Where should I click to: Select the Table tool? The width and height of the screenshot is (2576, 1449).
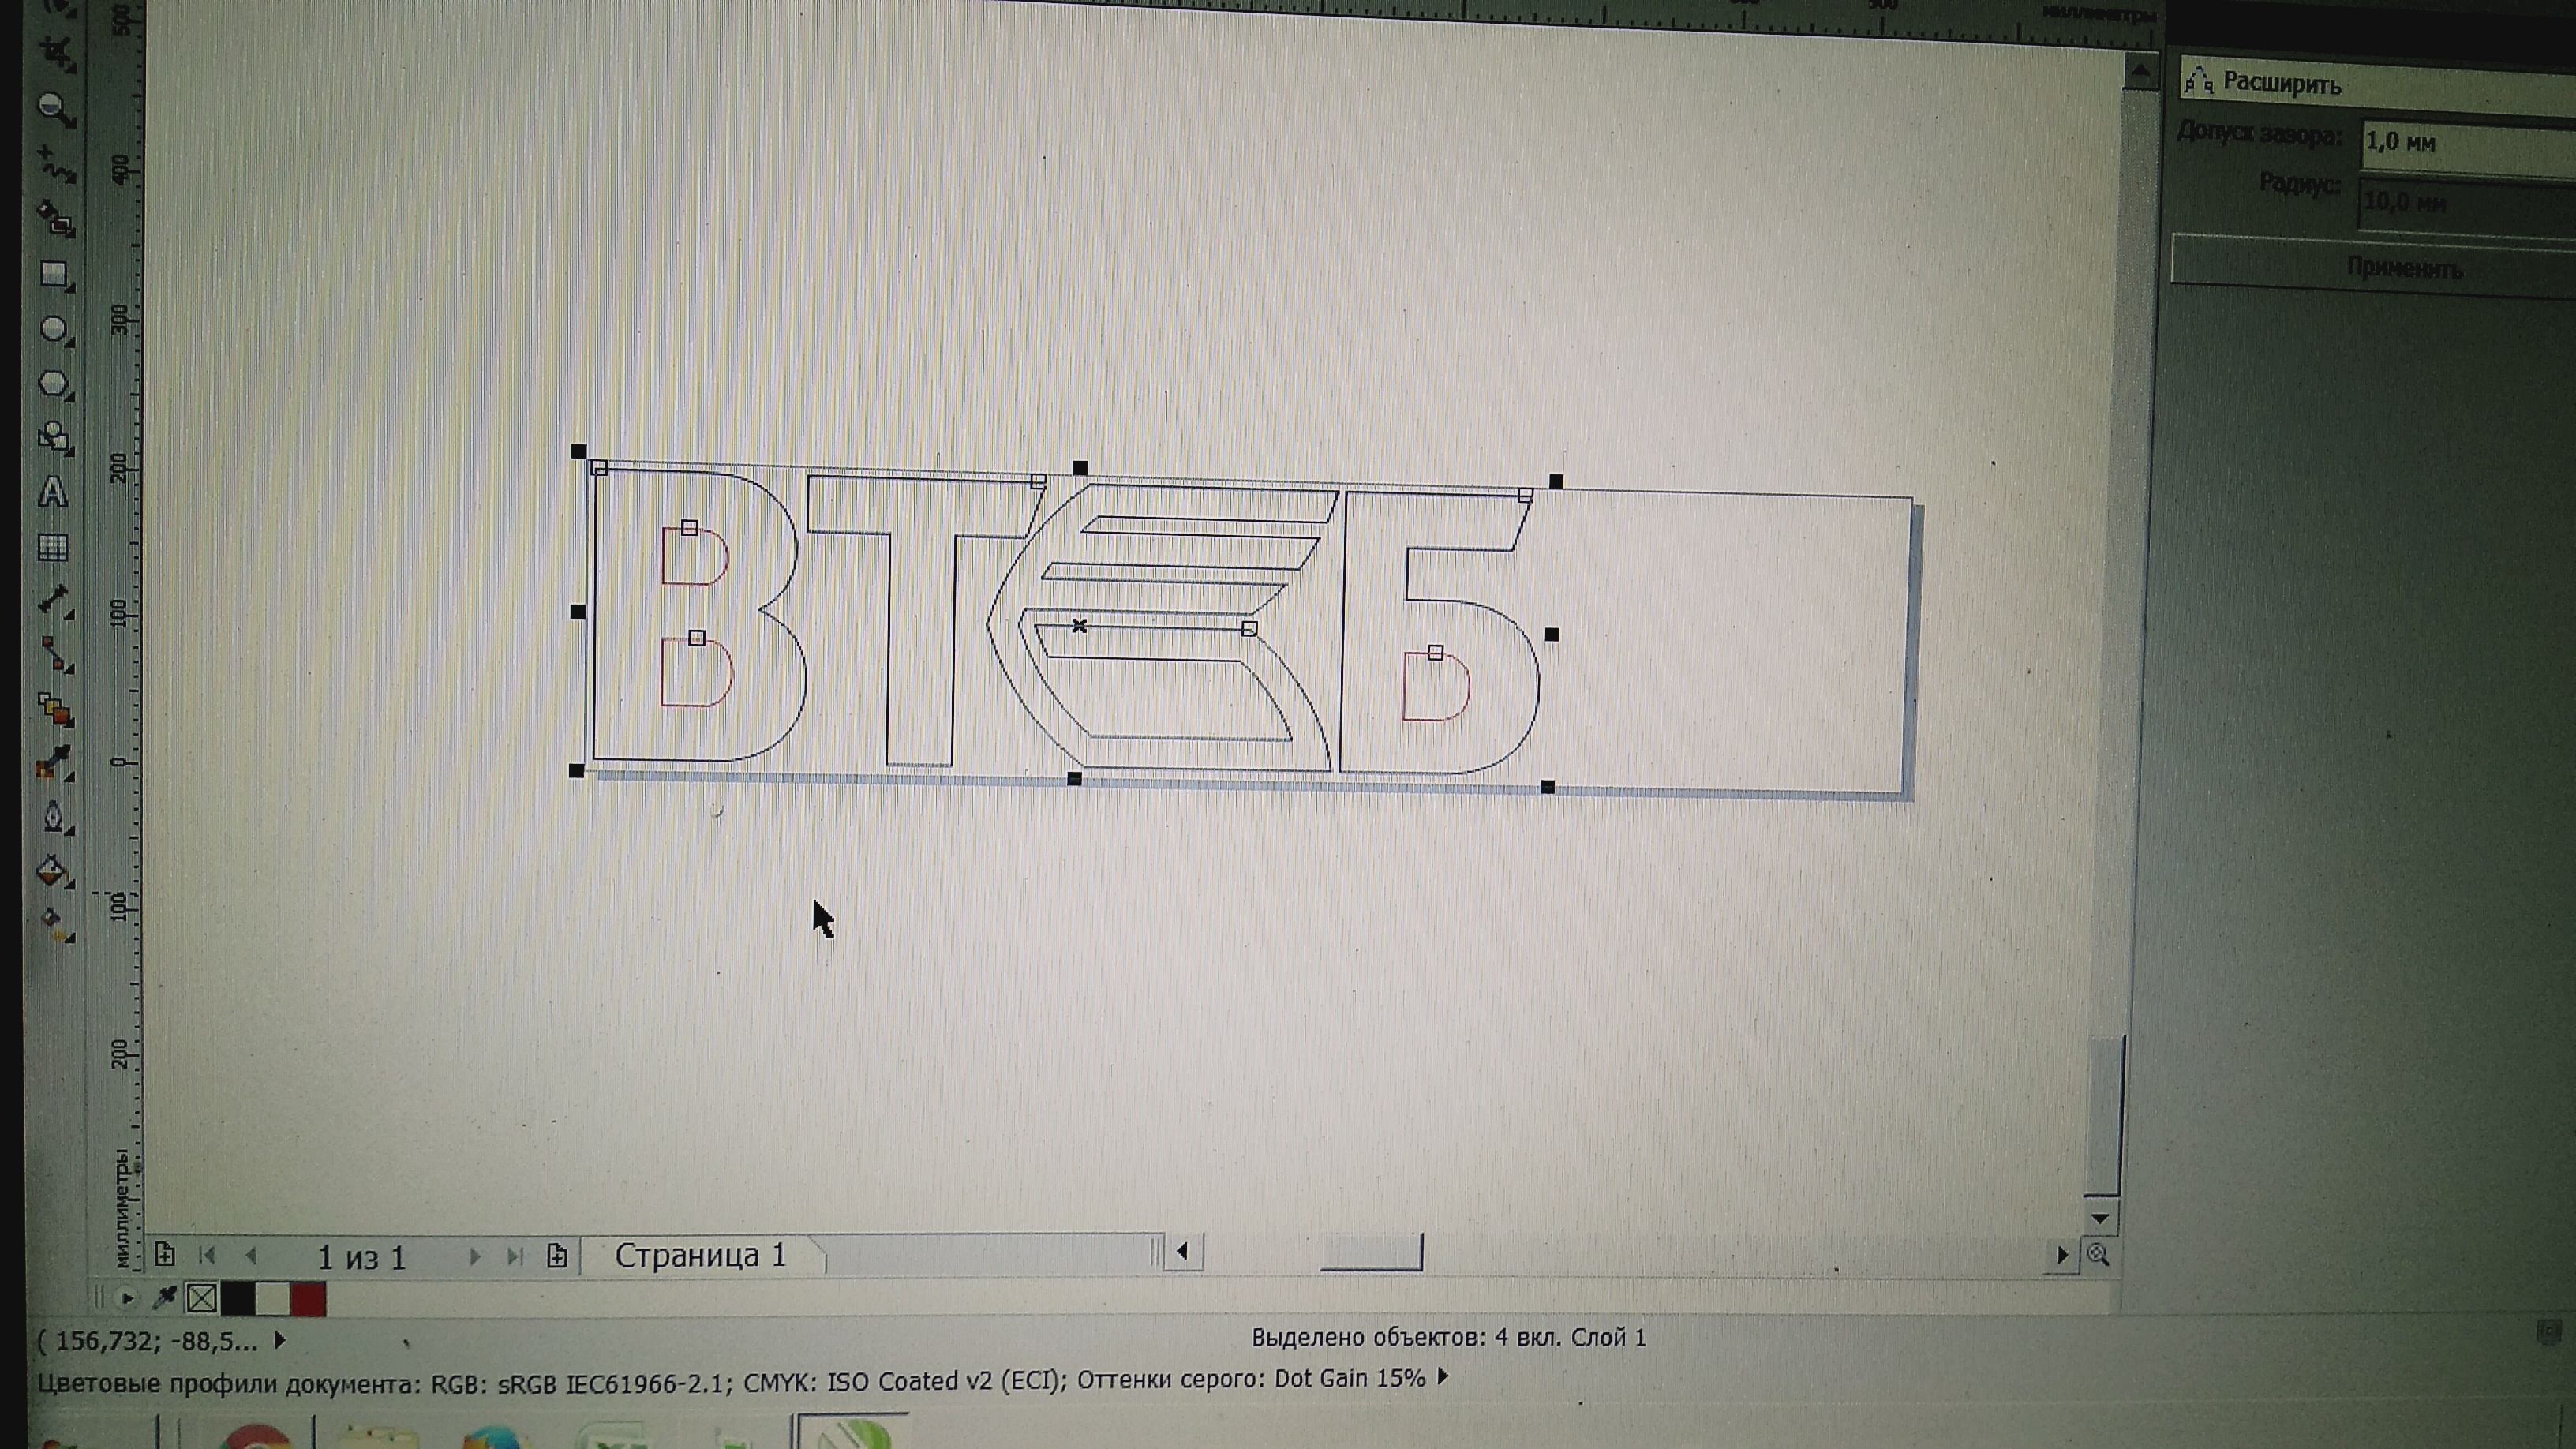coord(53,547)
